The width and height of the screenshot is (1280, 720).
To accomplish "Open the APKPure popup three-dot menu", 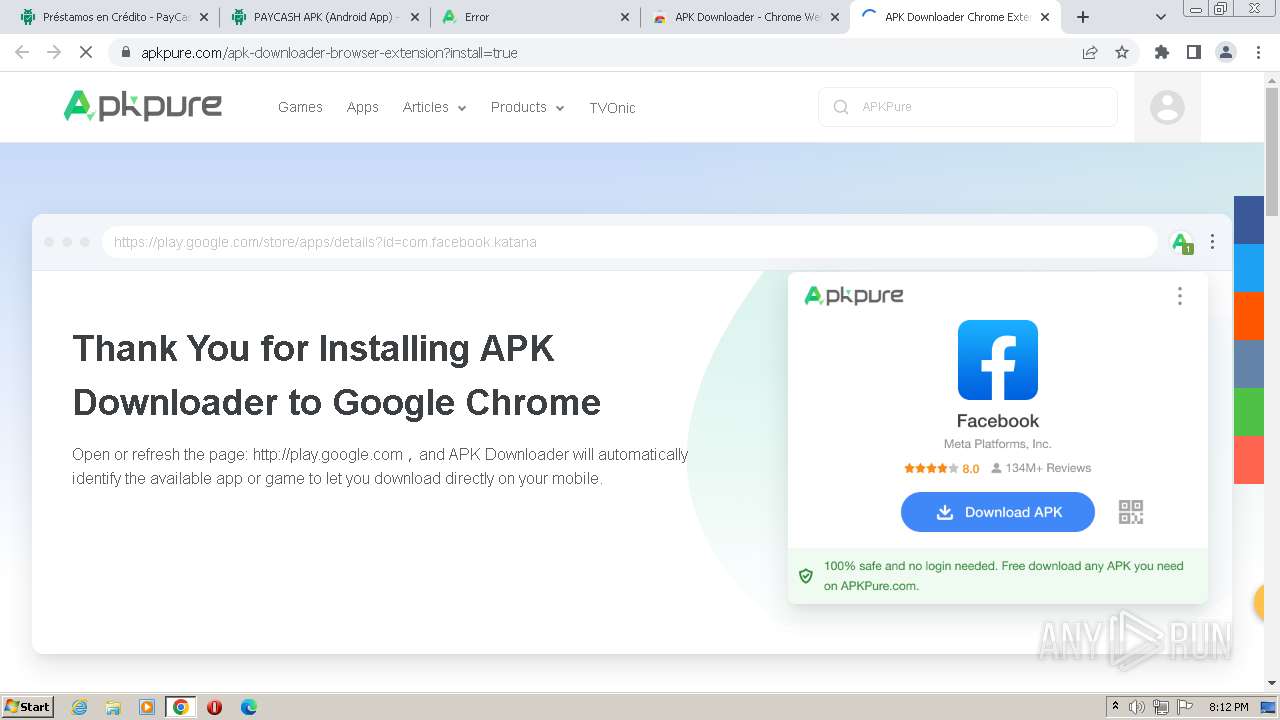I will coord(1180,296).
